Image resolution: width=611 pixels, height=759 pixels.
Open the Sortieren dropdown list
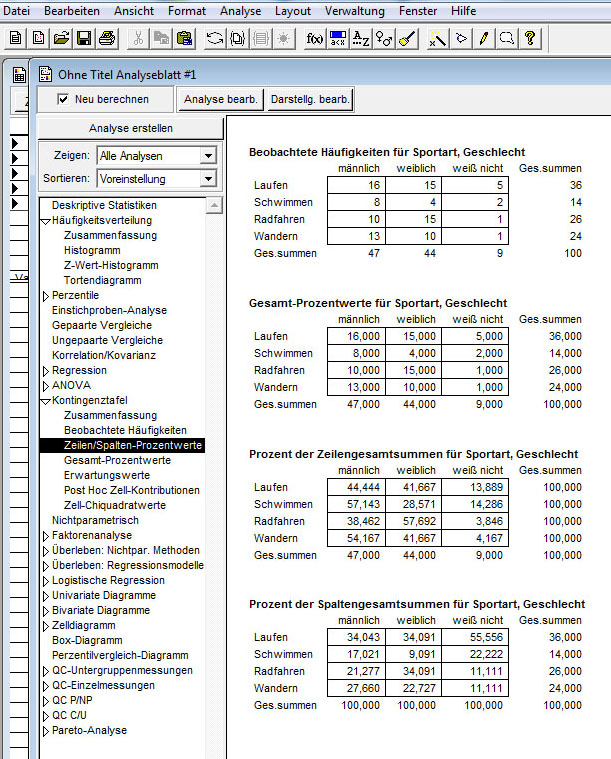[208, 179]
